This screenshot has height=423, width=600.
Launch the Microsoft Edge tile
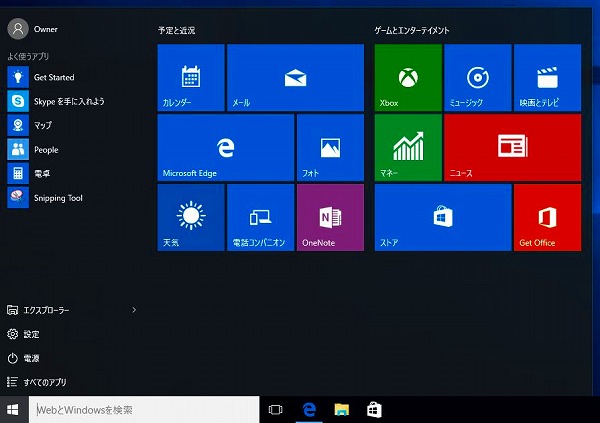226,147
